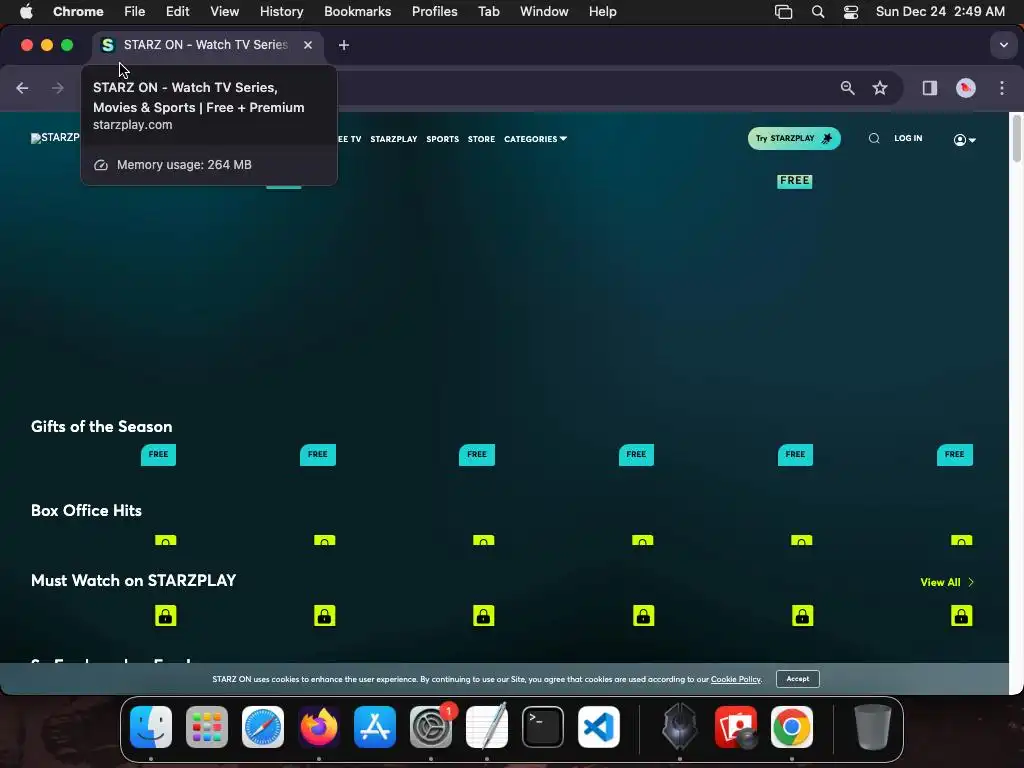The height and width of the screenshot is (768, 1024).
Task: Open the Apple menu
Action: [x=26, y=11]
